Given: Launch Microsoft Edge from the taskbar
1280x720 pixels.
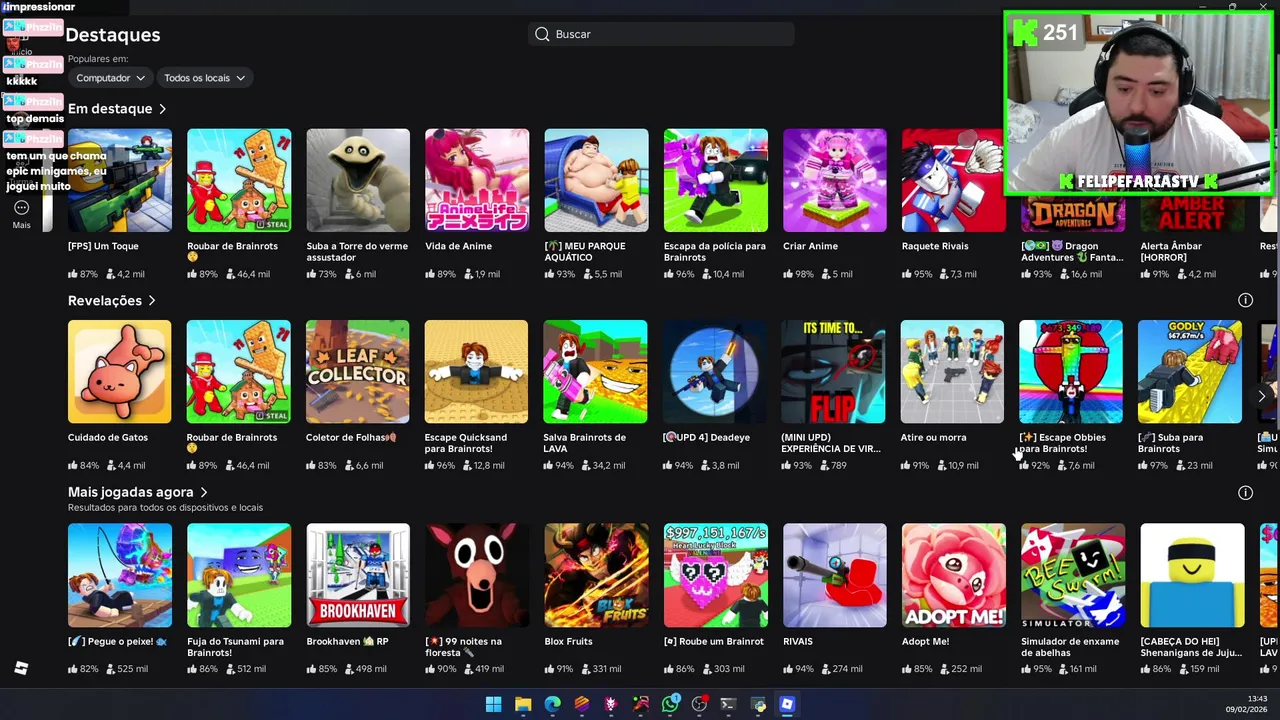Looking at the screenshot, I should (552, 704).
